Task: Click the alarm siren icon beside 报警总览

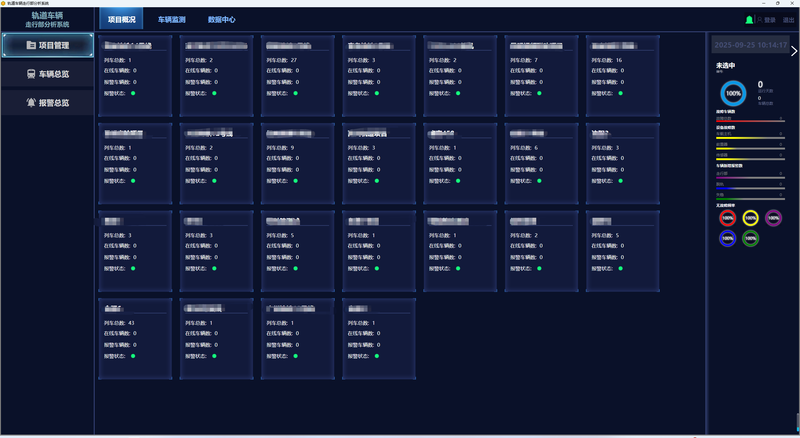Action: [x=31, y=103]
